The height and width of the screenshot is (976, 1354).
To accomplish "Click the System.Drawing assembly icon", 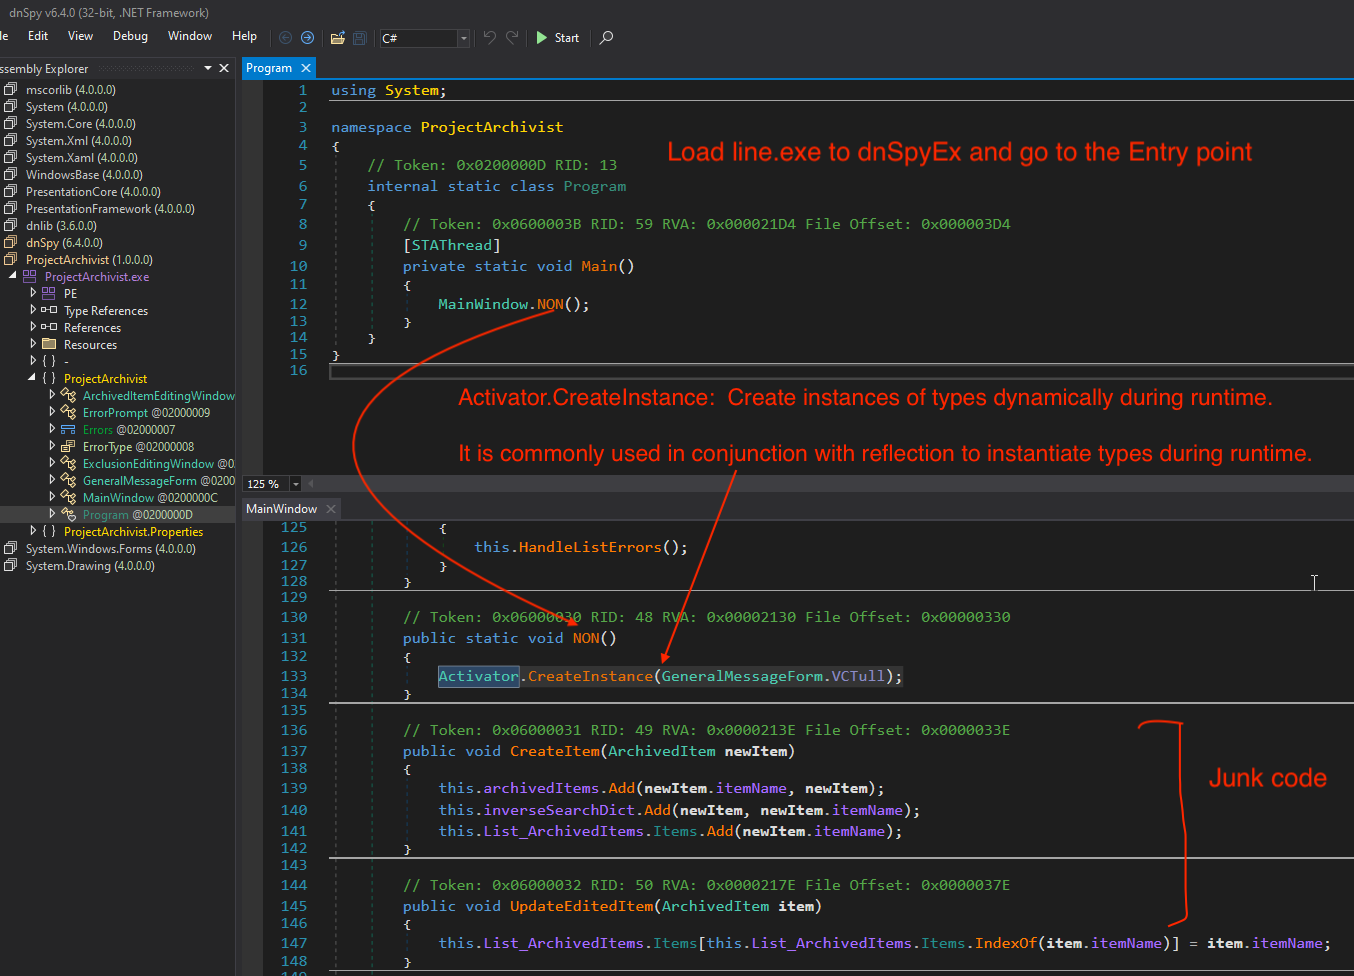I will coord(11,565).
